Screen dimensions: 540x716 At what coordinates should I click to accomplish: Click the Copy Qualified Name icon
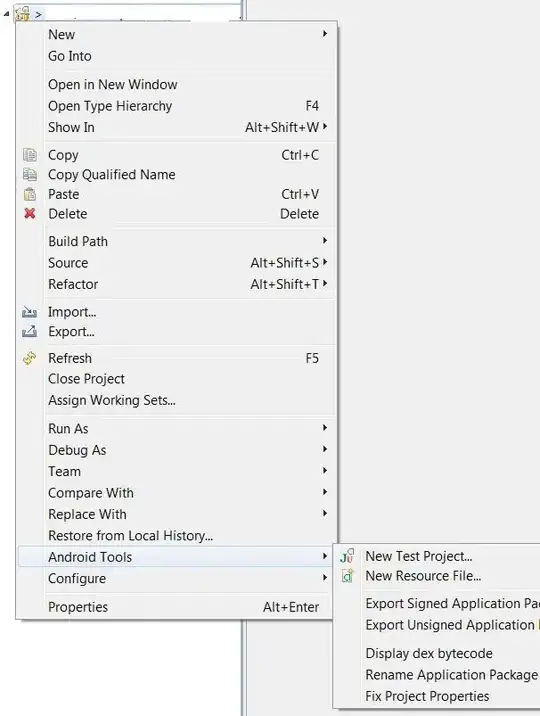(30, 174)
